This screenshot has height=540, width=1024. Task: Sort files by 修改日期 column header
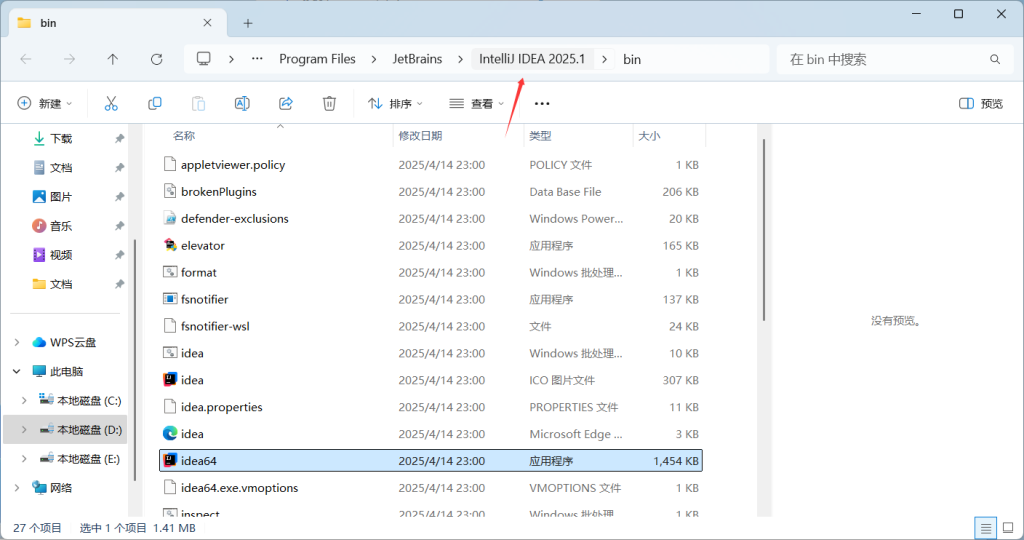coord(420,135)
